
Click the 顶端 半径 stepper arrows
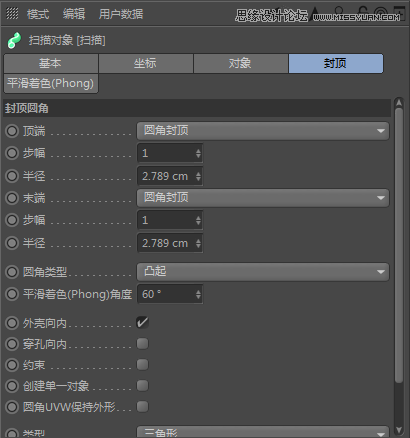198,176
